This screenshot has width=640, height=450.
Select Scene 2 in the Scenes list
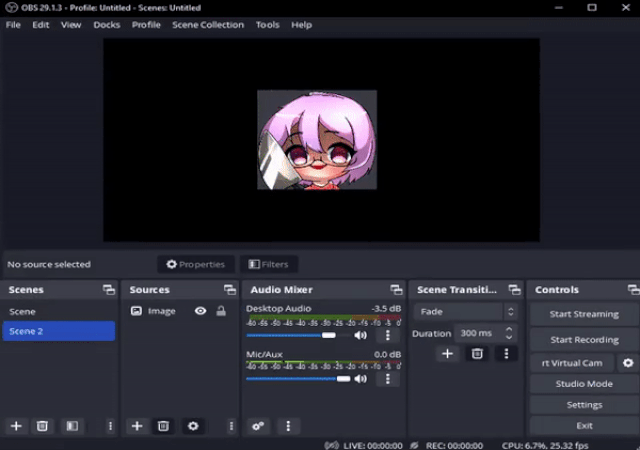(x=59, y=331)
